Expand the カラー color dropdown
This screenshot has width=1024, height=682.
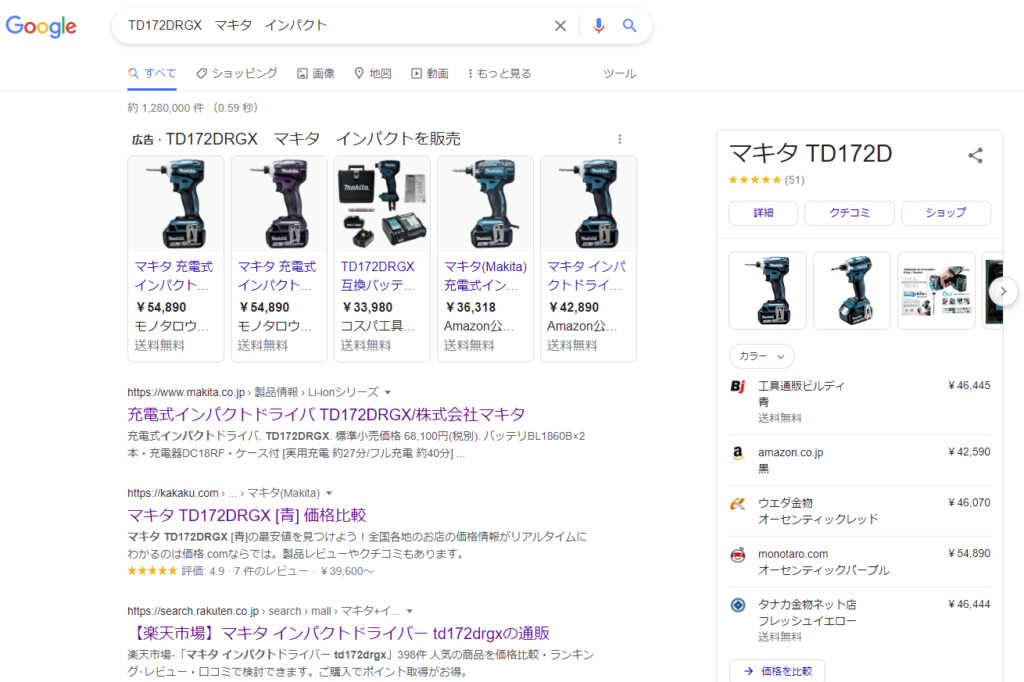pyautogui.click(x=761, y=356)
